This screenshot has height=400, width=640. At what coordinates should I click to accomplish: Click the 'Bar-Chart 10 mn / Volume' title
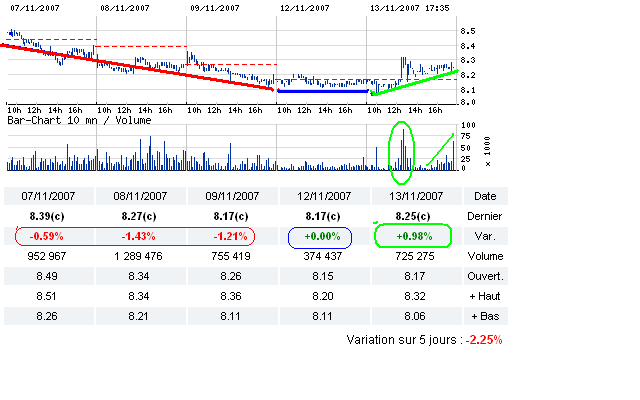click(x=79, y=120)
